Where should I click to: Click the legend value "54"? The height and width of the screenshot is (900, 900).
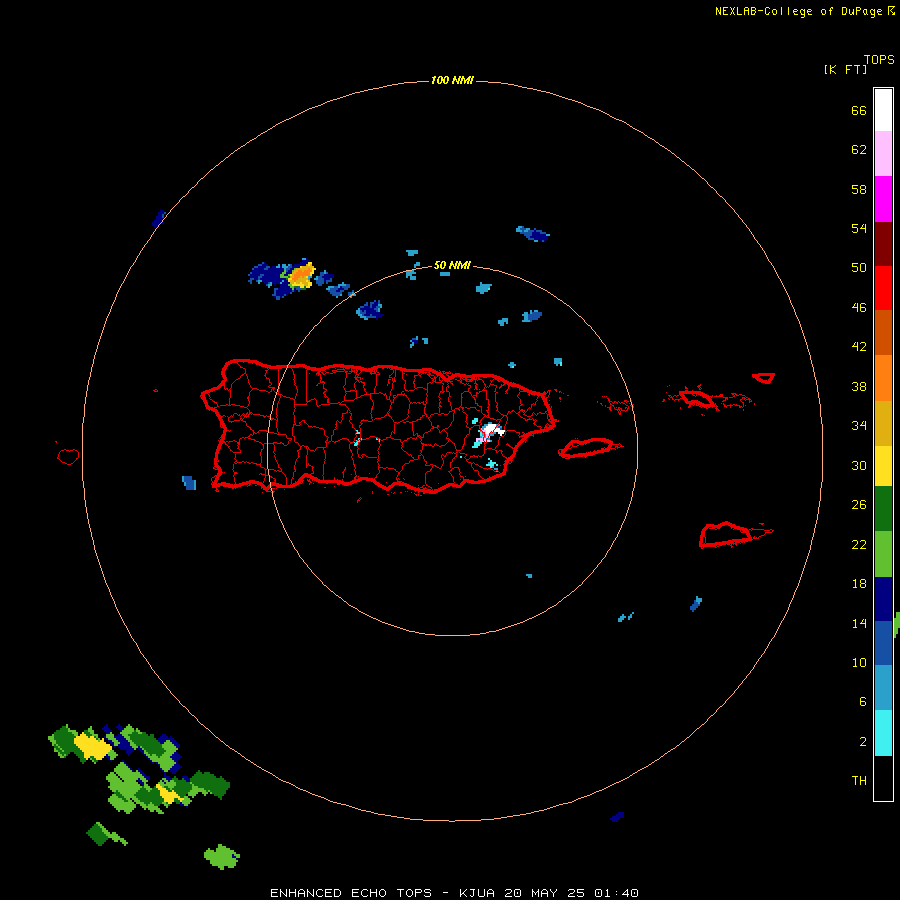pos(859,228)
